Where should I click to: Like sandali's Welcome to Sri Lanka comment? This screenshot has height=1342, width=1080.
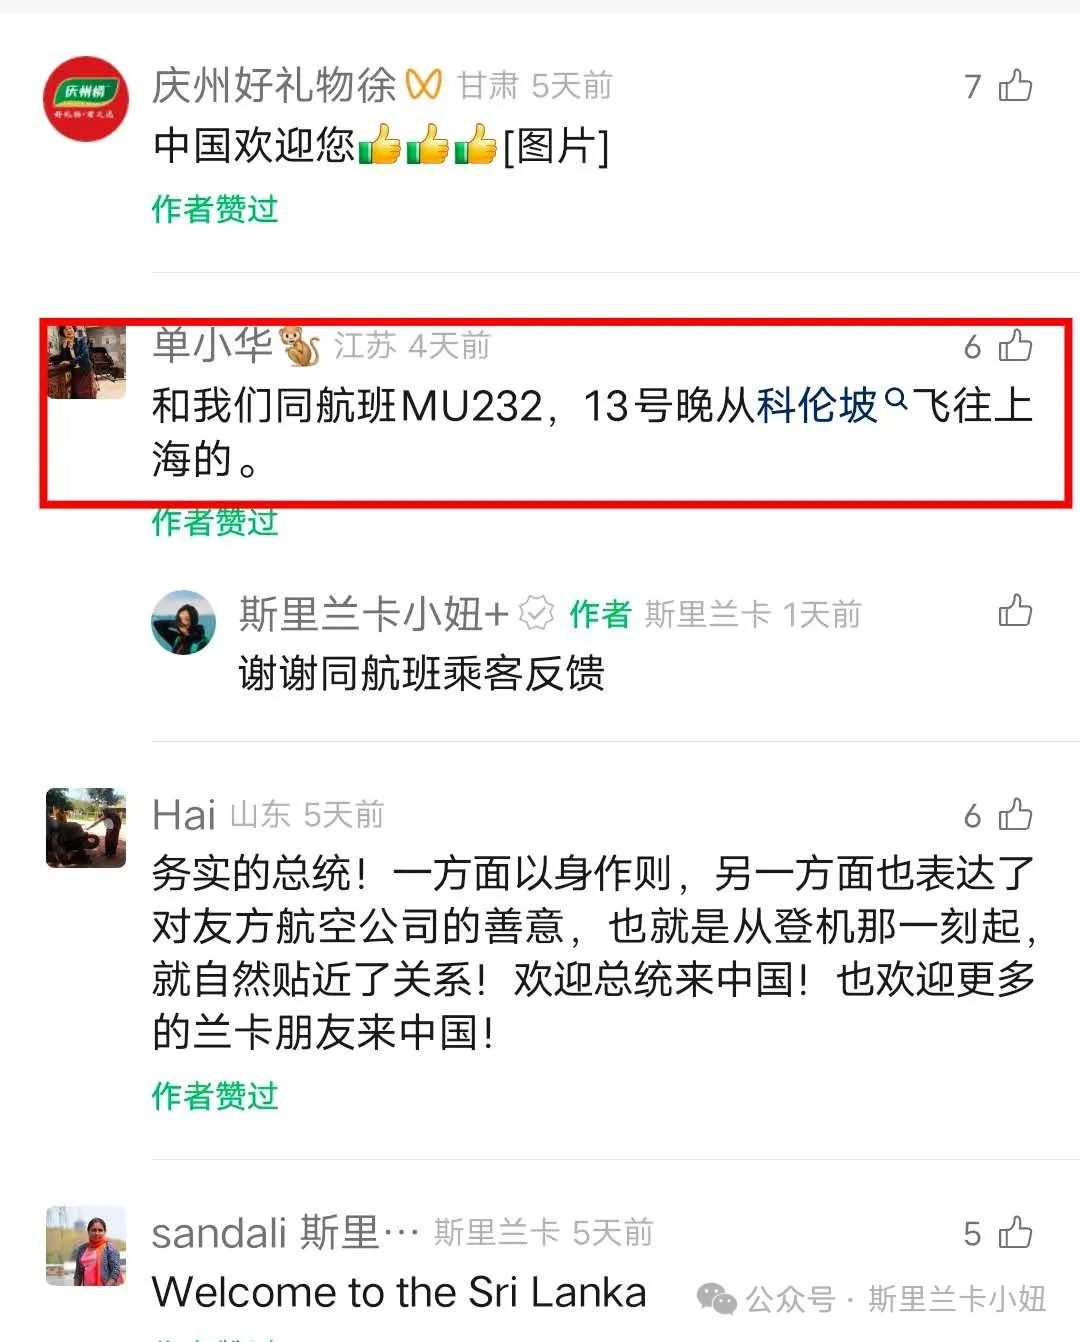coord(1015,1232)
